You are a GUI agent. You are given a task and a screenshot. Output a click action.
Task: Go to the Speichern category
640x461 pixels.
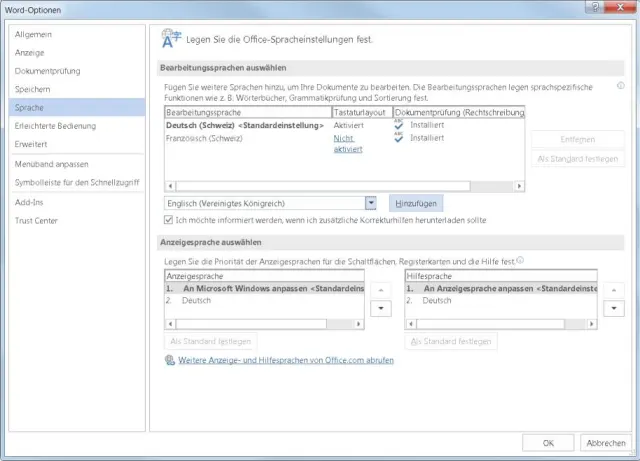(x=77, y=89)
